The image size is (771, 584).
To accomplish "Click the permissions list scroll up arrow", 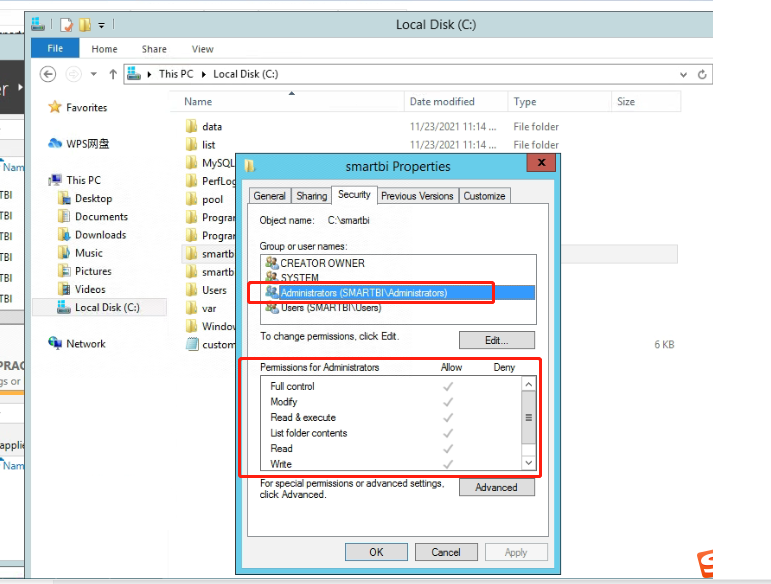I will [529, 384].
